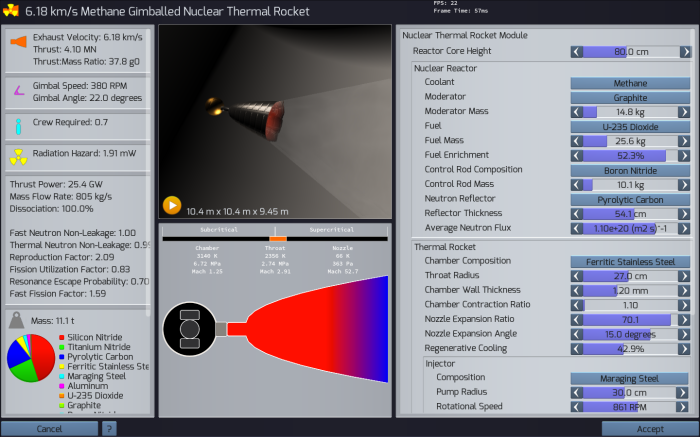Click the rocket diagram nozzle cross-section
This screenshot has width=700, height=437.
click(x=300, y=328)
